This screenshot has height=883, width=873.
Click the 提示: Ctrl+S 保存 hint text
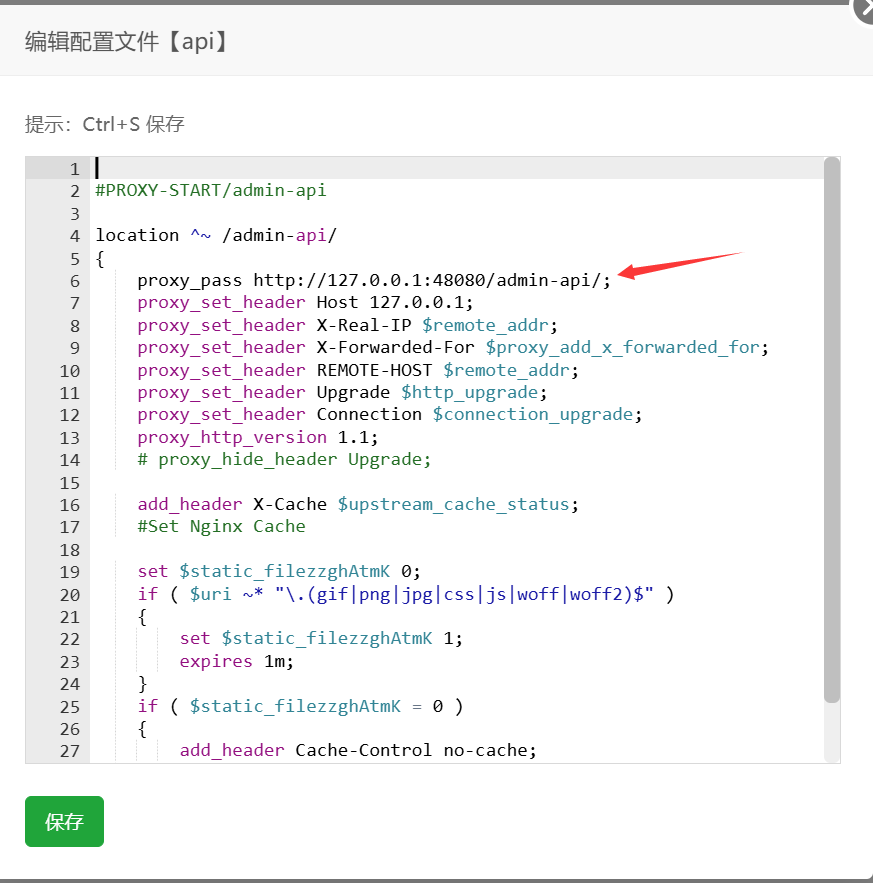click(105, 124)
